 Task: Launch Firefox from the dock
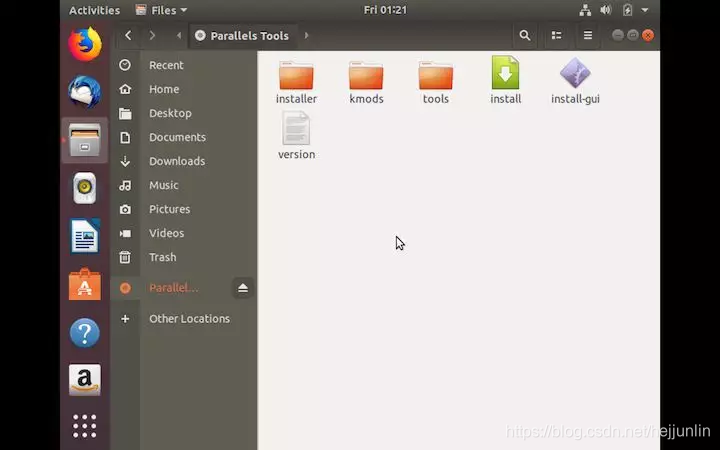85,44
